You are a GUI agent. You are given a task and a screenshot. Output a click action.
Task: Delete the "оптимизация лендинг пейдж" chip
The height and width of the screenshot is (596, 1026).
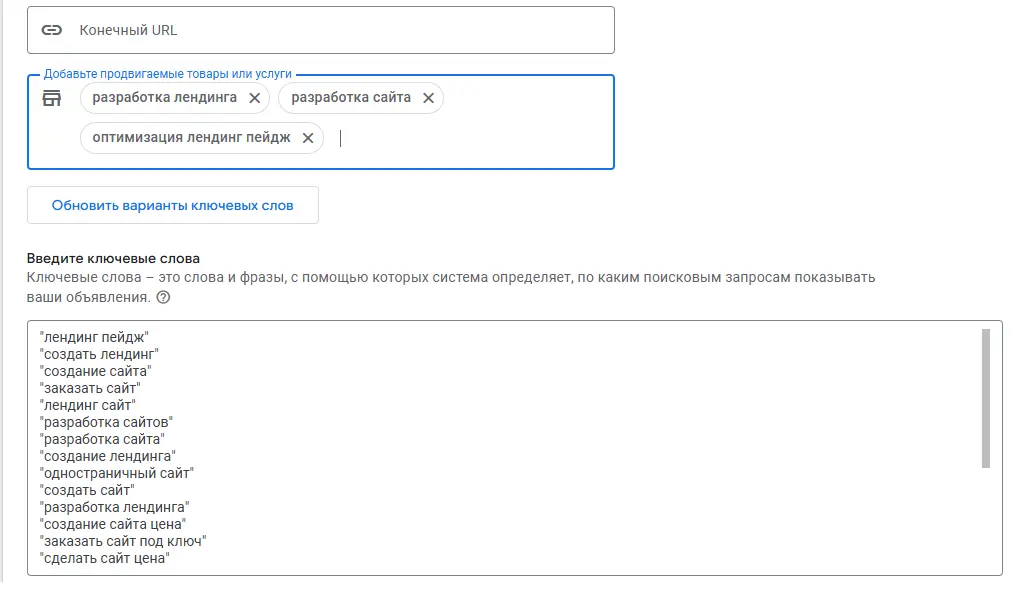click(308, 138)
